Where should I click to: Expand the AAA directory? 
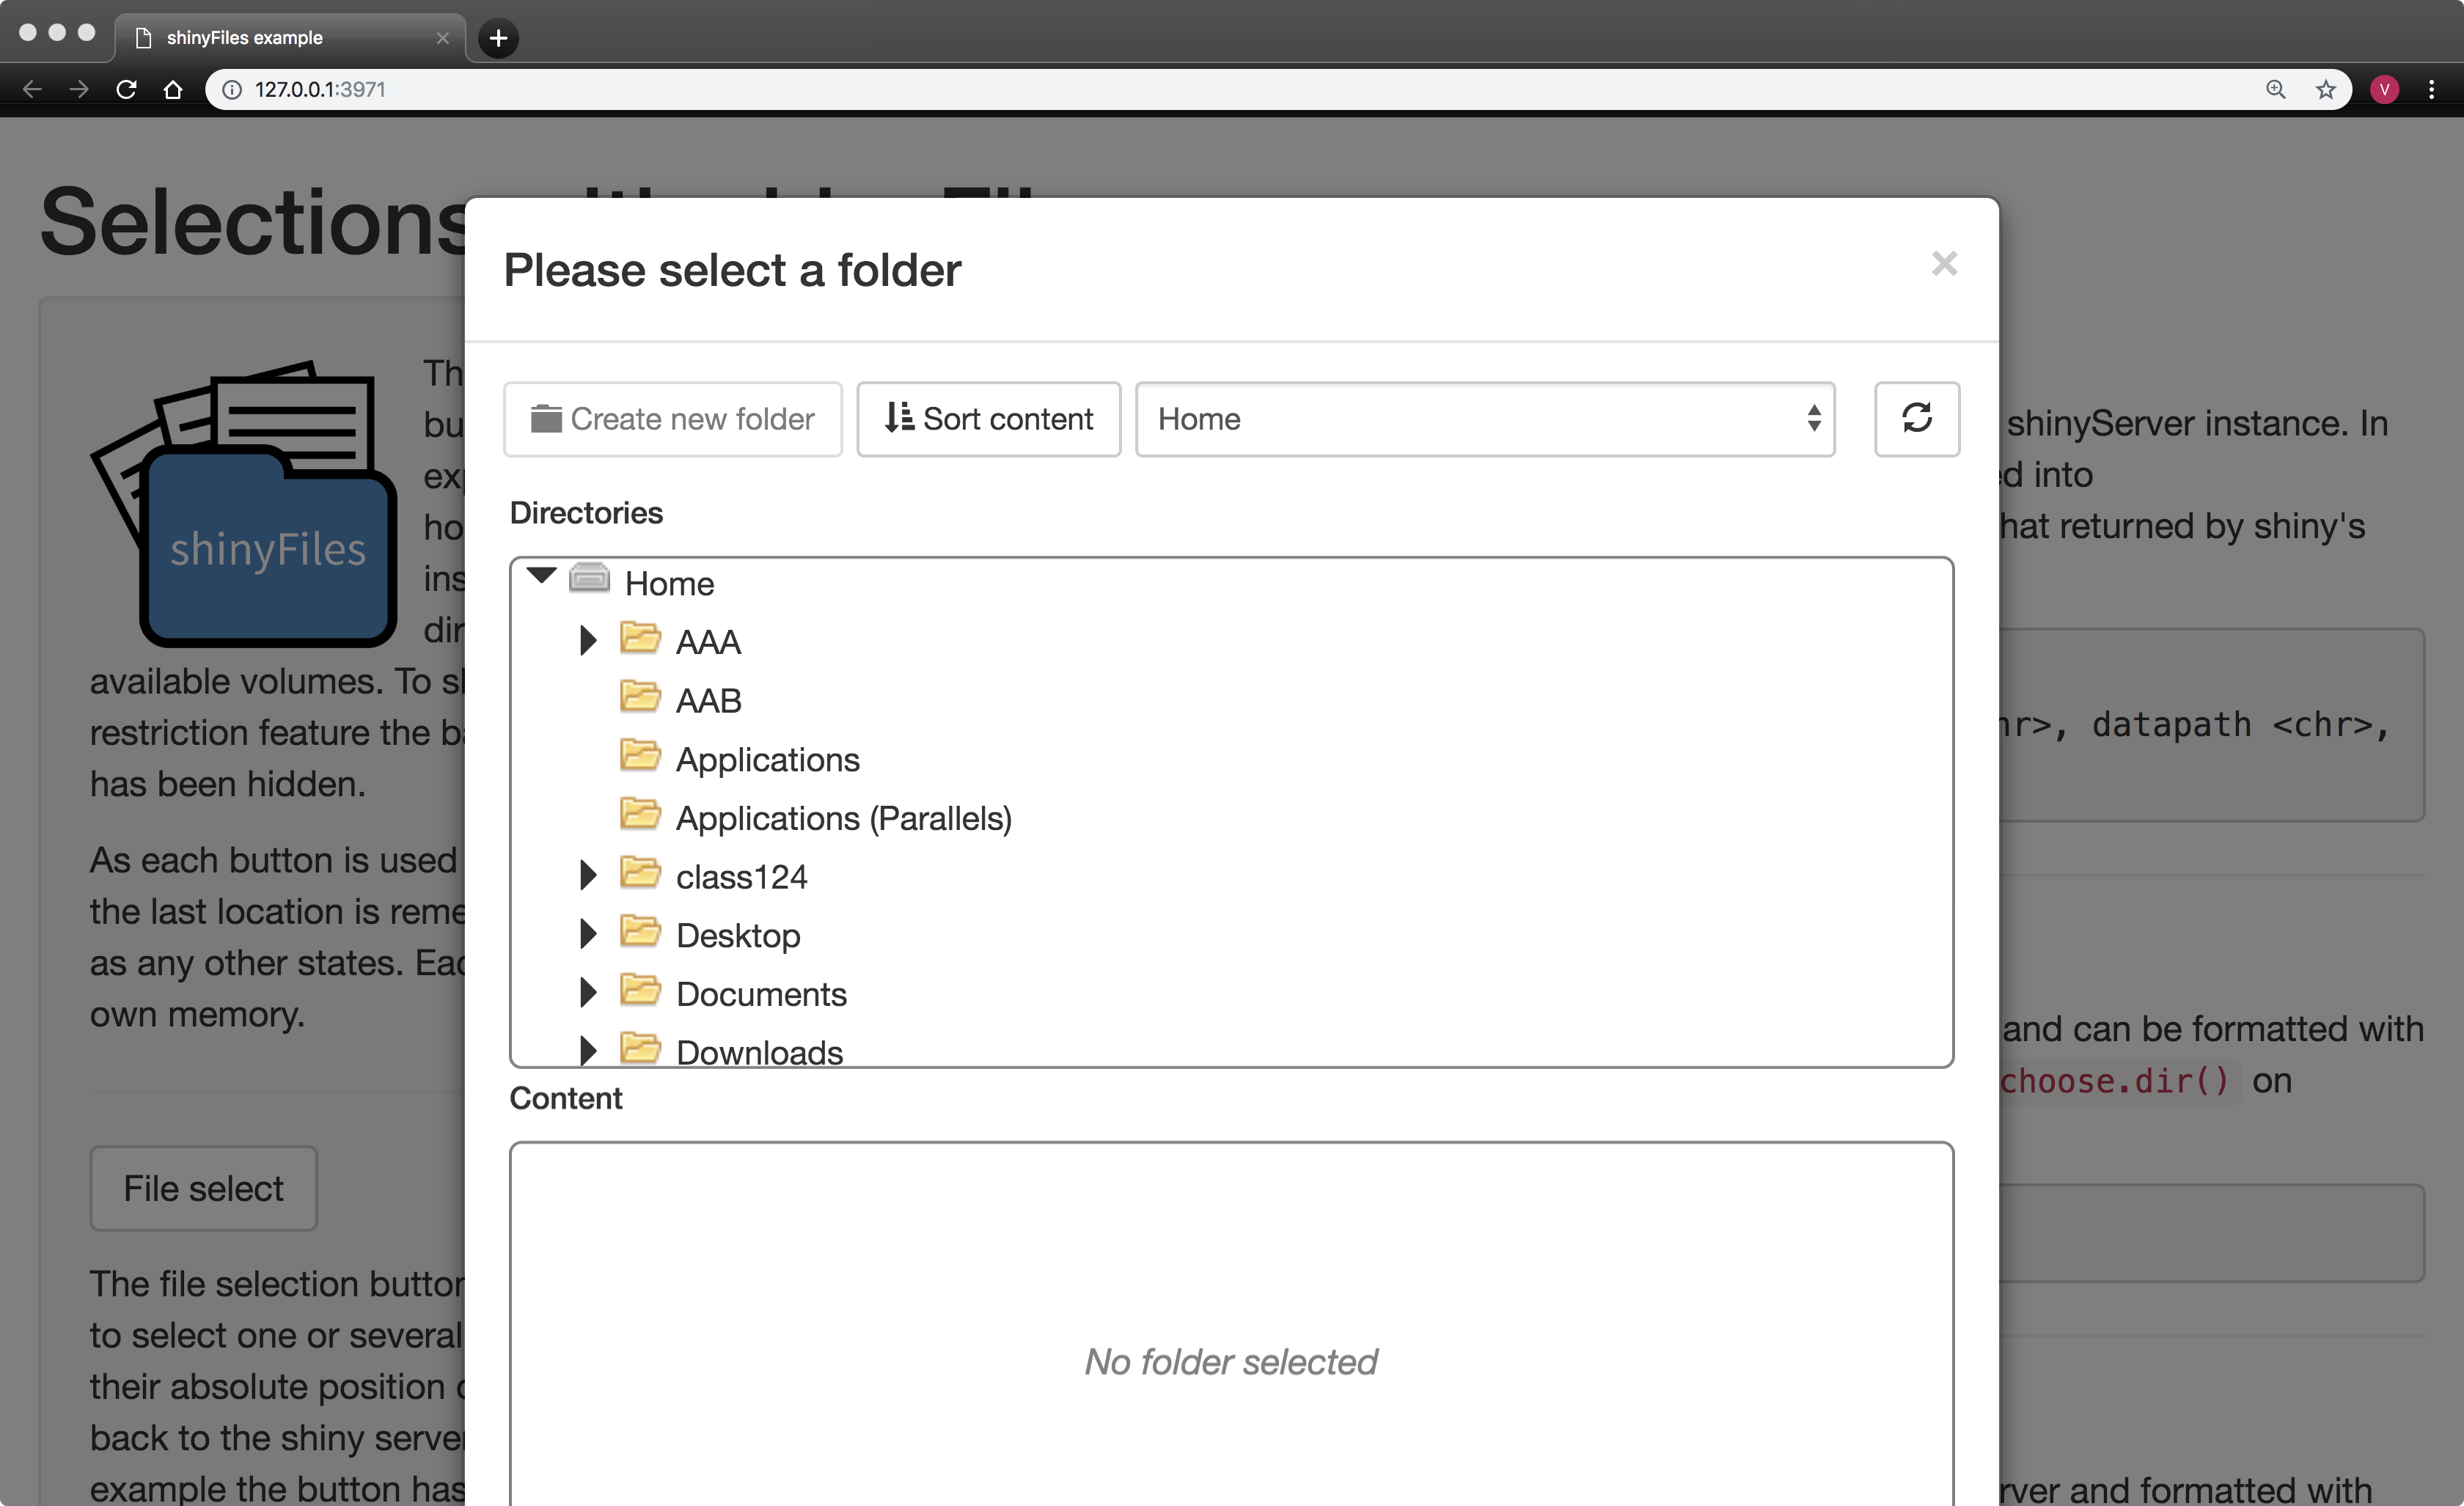pyautogui.click(x=588, y=640)
